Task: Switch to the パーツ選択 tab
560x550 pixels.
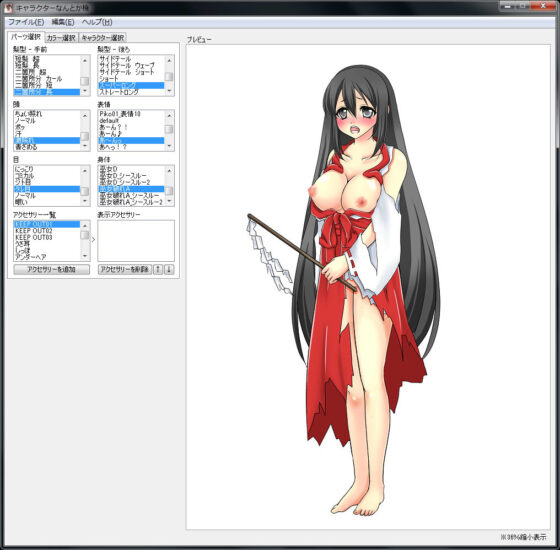Action: tap(26, 37)
